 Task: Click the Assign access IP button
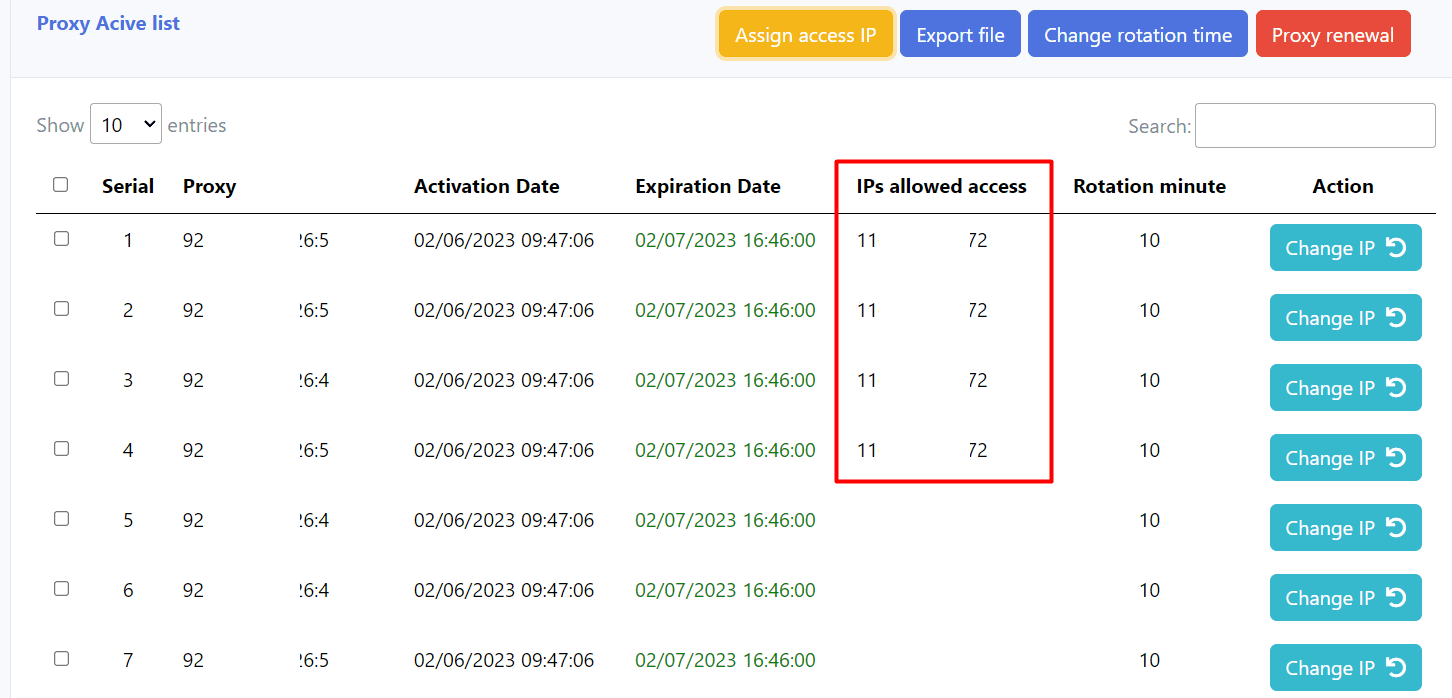805,35
